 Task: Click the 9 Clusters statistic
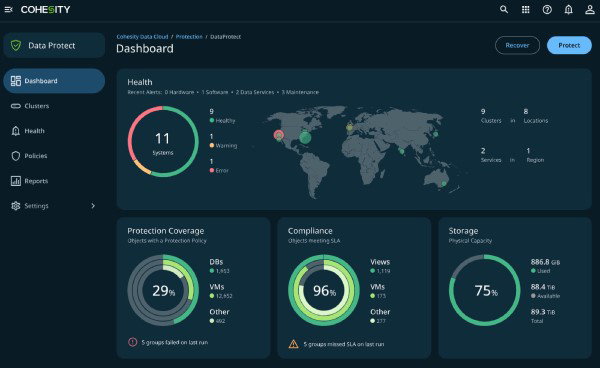coord(491,116)
